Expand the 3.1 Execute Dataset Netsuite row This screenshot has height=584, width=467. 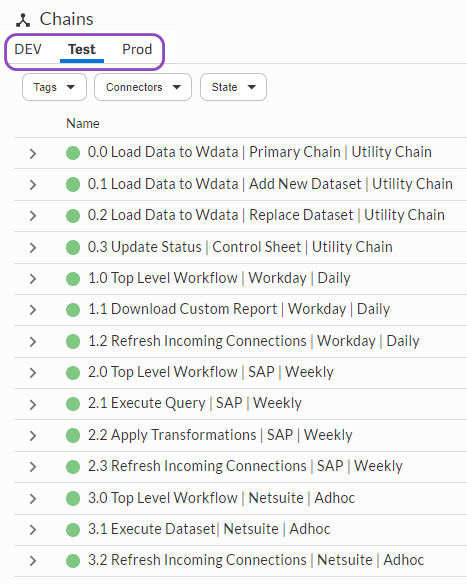33,530
